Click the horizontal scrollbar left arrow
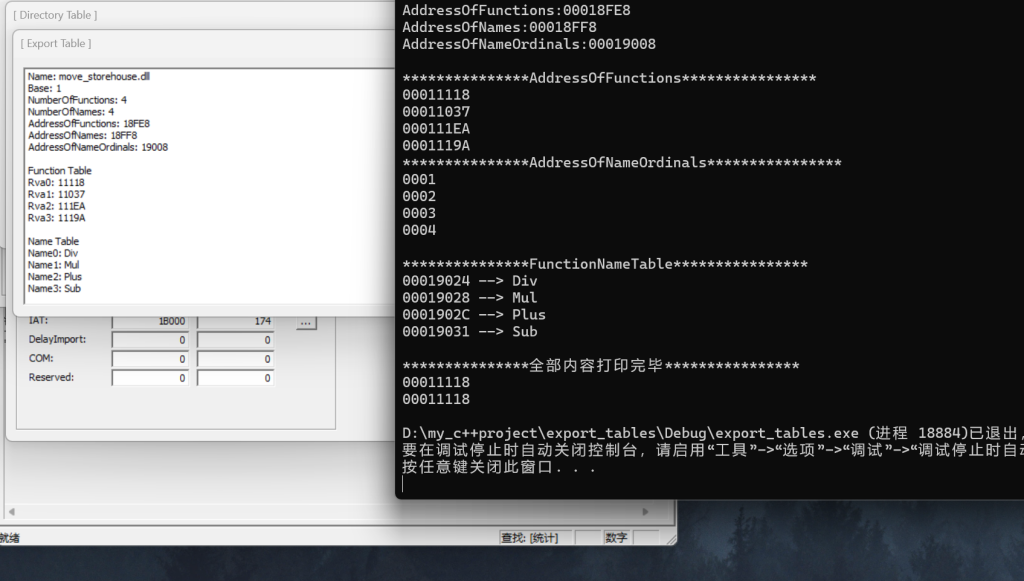This screenshot has height=581, width=1024. point(9,512)
